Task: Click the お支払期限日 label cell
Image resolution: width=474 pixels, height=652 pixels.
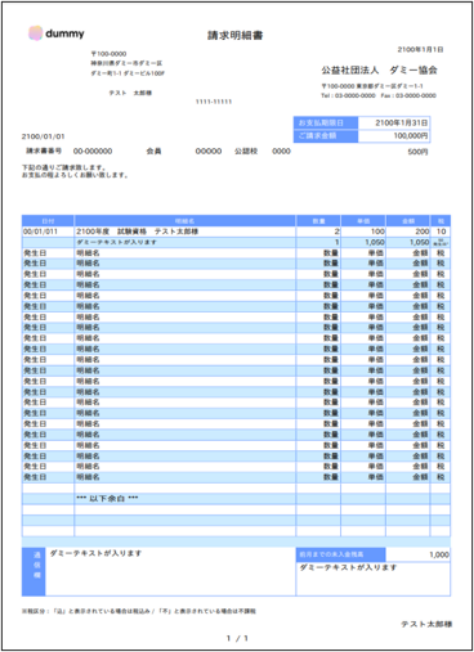Action: [x=326, y=123]
